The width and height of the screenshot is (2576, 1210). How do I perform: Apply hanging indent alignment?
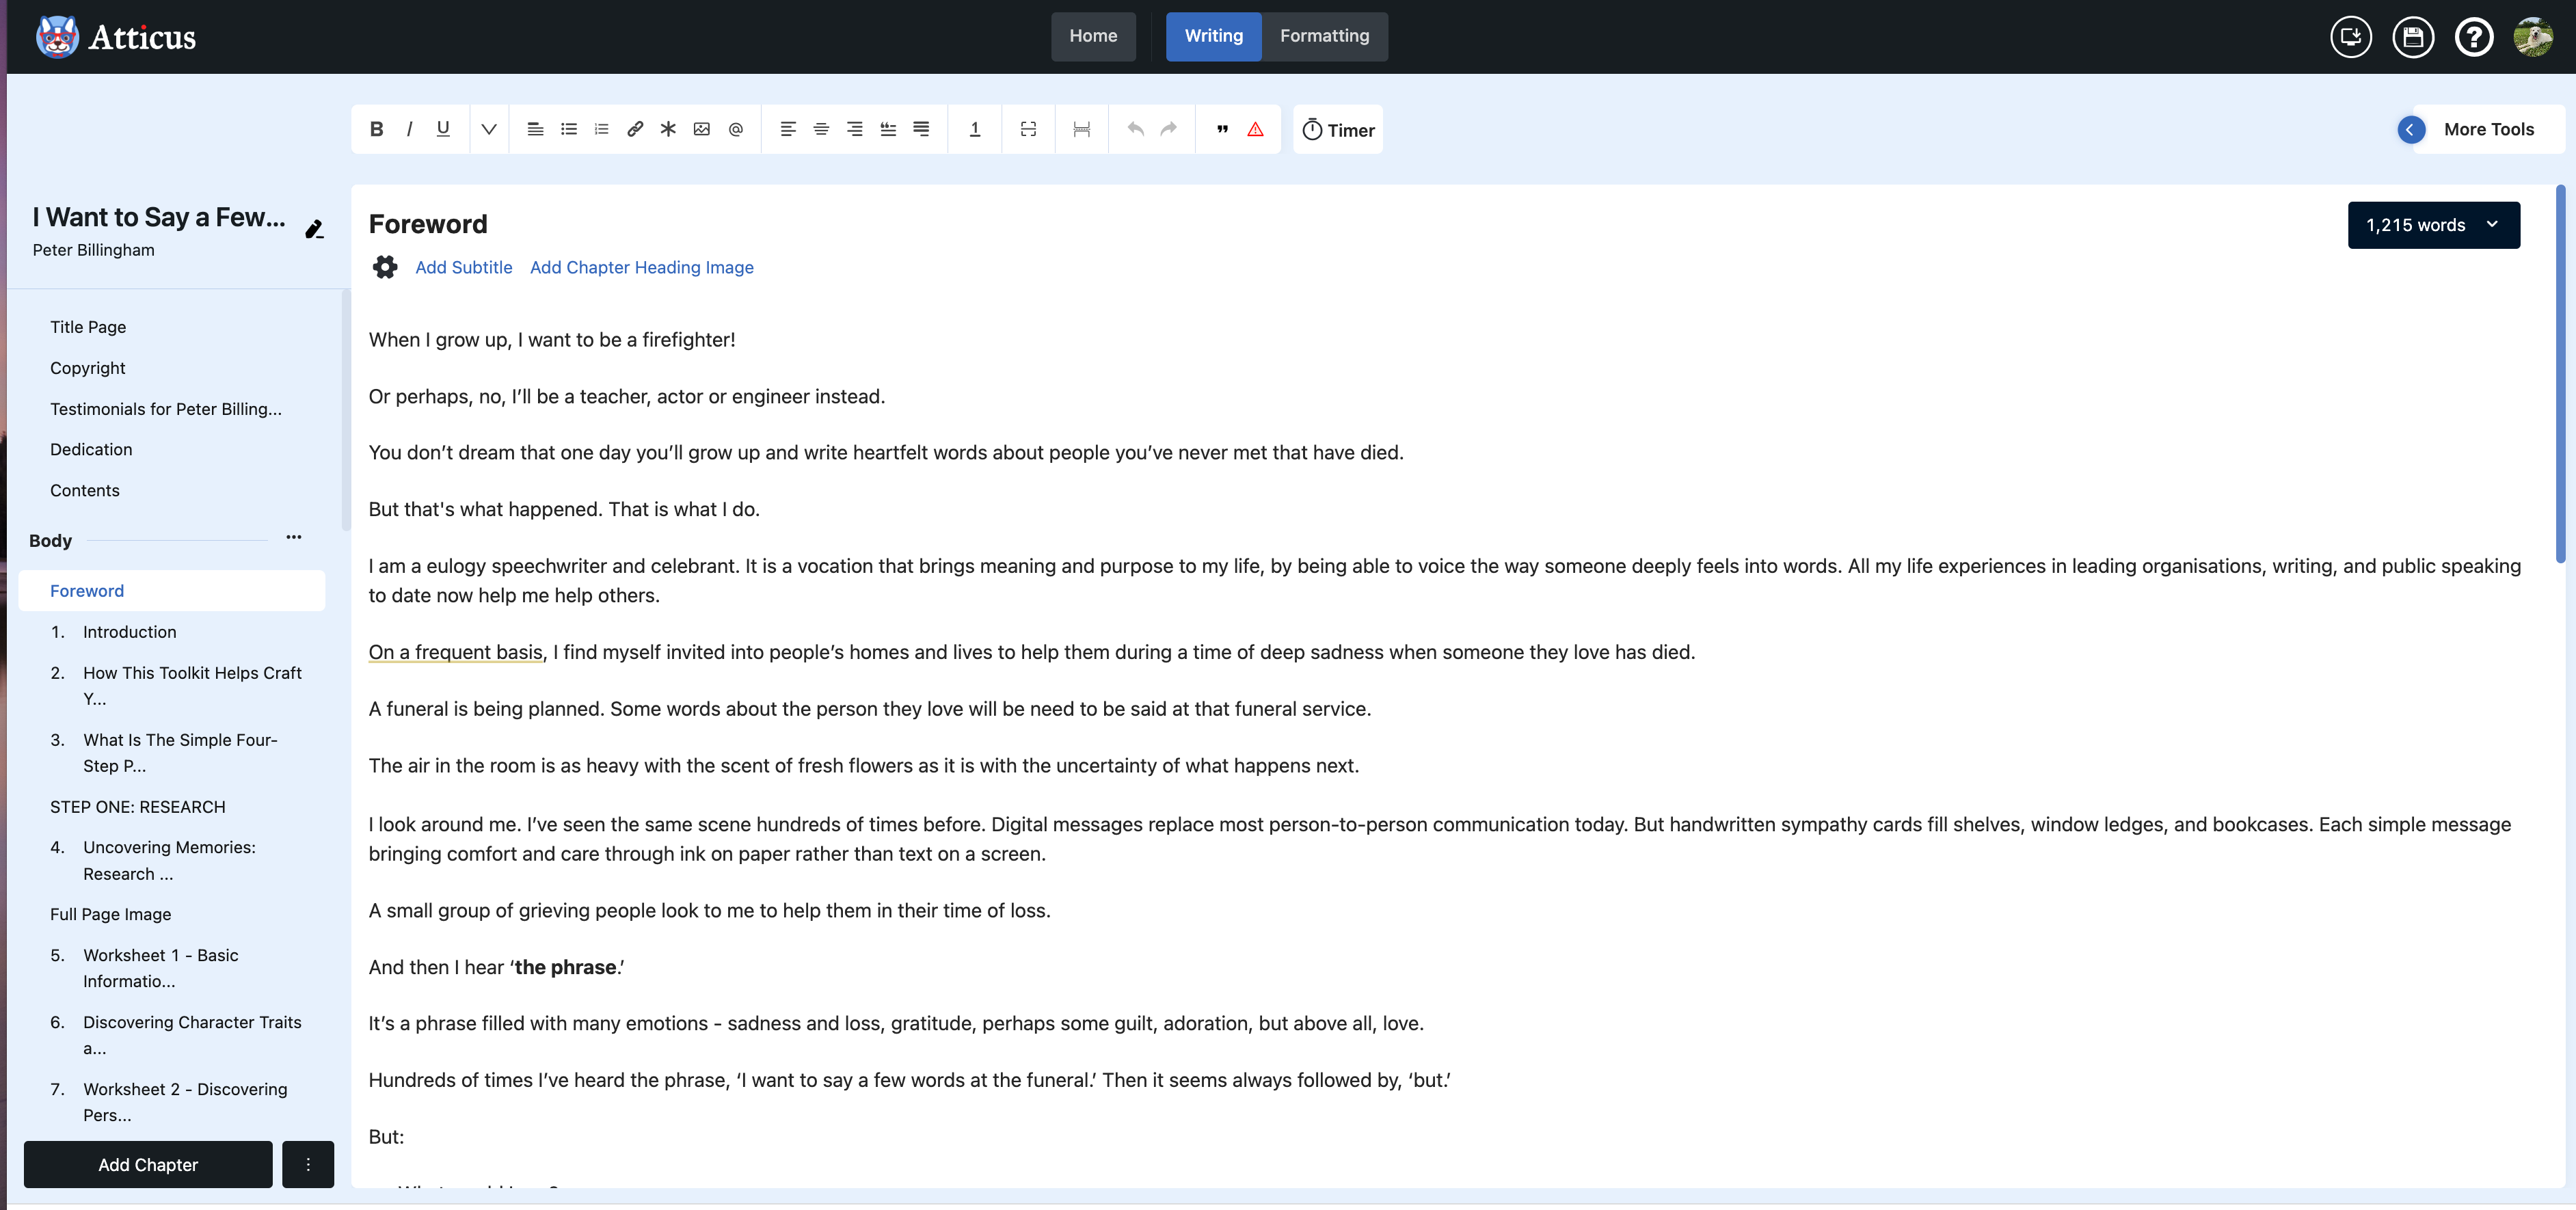(x=921, y=129)
